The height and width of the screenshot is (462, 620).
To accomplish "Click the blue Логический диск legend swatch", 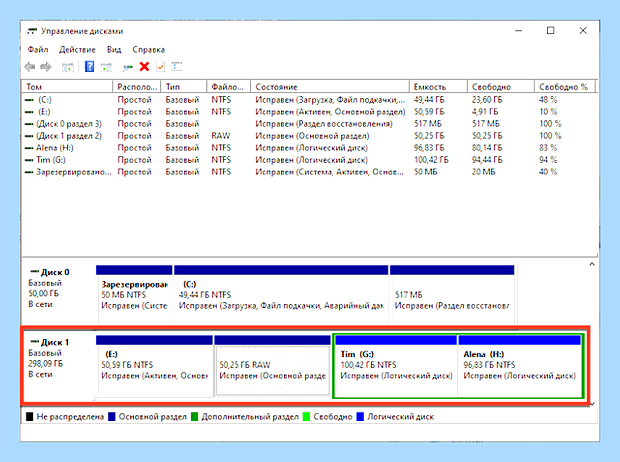I will [x=360, y=417].
